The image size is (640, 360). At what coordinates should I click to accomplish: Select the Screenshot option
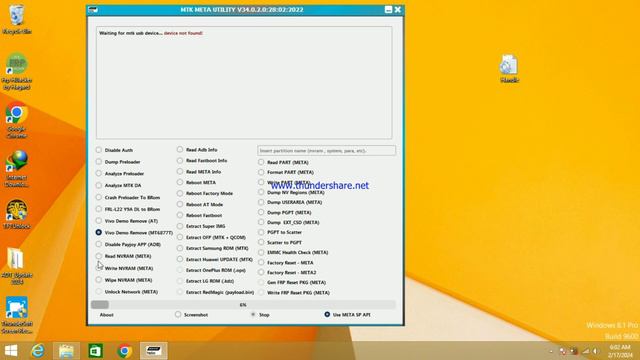pyautogui.click(x=192, y=315)
